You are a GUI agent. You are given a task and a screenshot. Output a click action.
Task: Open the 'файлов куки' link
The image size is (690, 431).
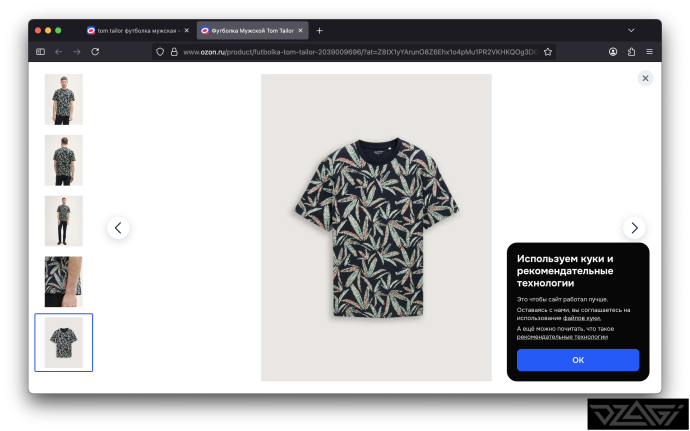pos(581,318)
